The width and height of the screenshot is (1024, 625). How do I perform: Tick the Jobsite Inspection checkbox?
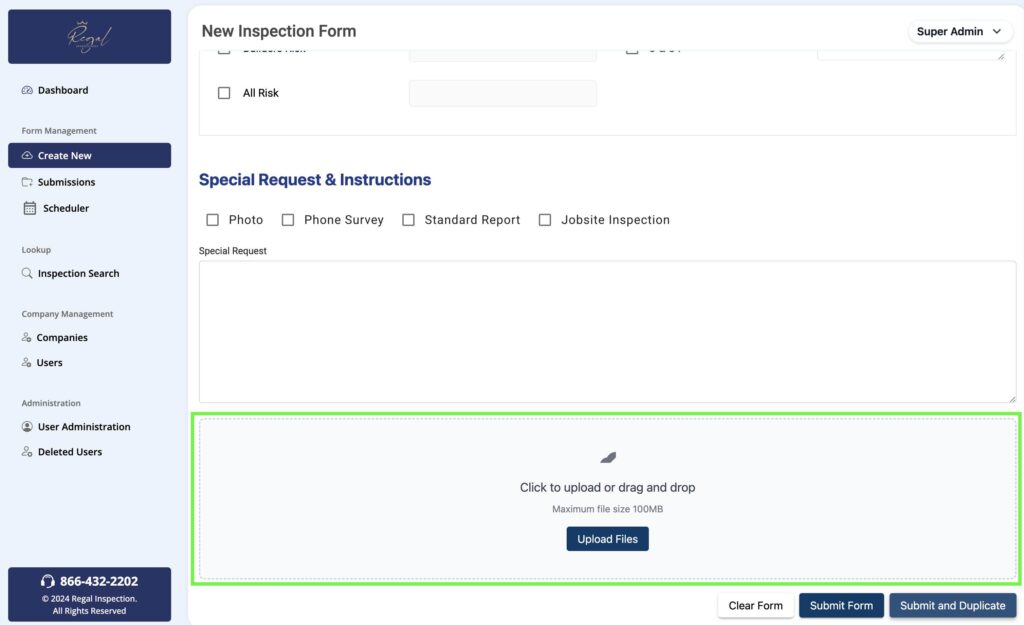coord(545,220)
